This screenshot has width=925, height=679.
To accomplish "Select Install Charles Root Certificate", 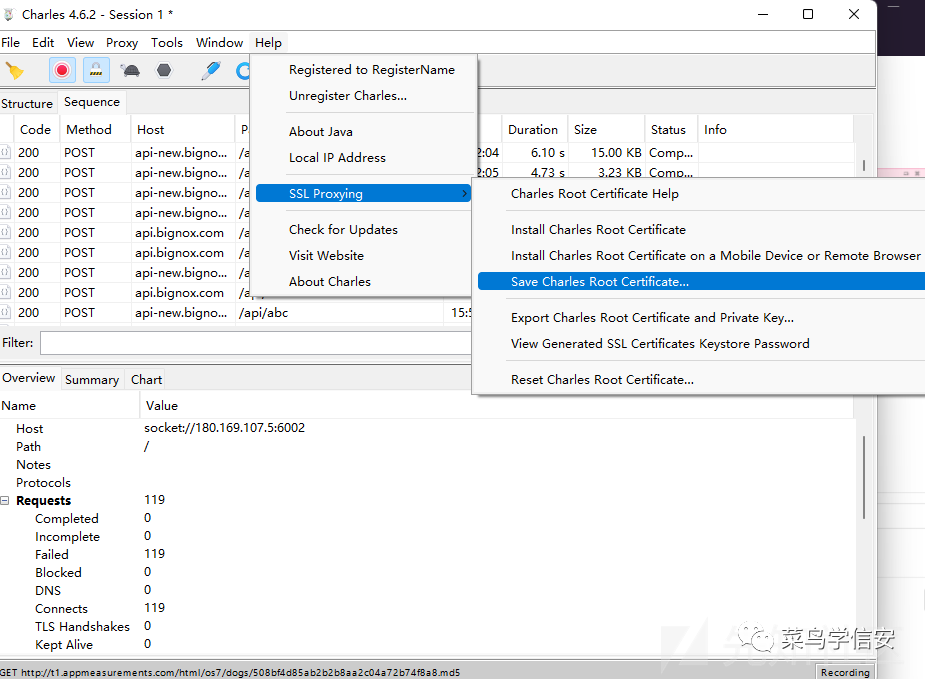I will coord(598,229).
